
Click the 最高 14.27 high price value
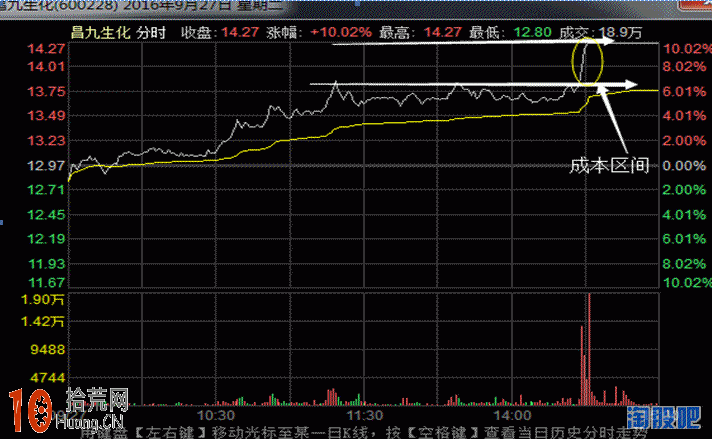[x=445, y=32]
